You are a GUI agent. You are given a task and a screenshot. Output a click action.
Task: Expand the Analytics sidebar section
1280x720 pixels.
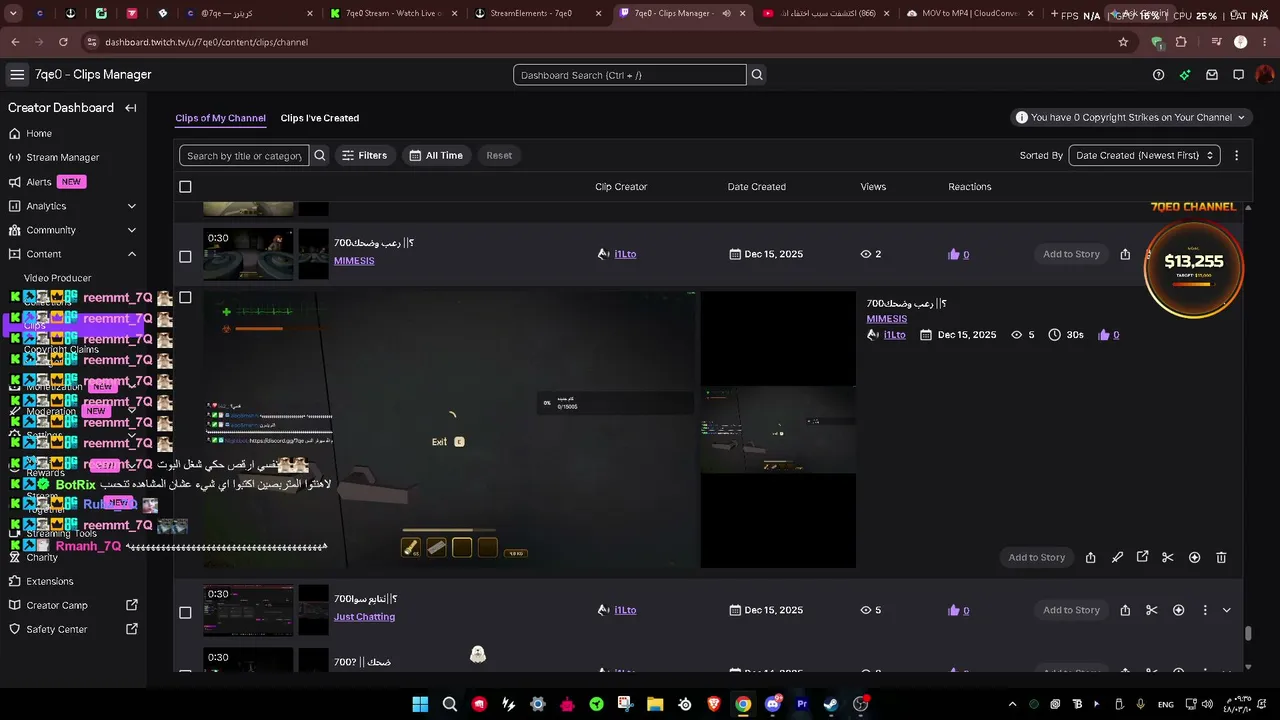[132, 206]
